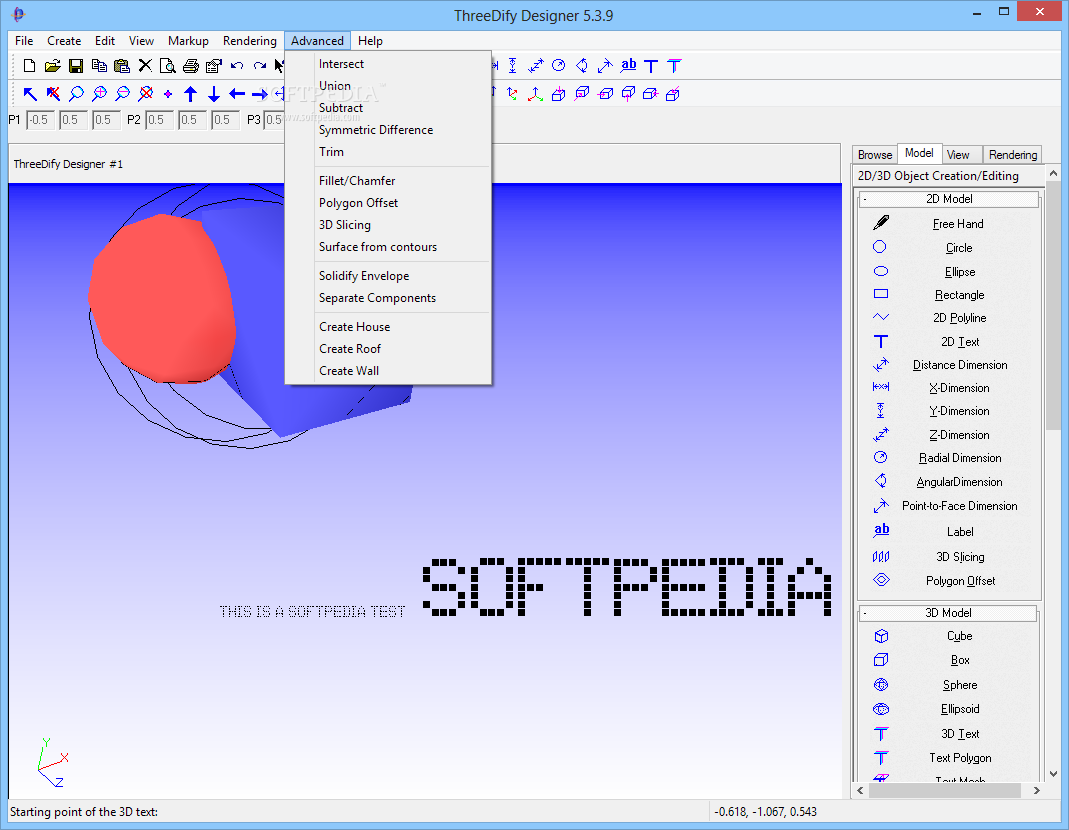Click the New document toolbar icon

point(29,65)
